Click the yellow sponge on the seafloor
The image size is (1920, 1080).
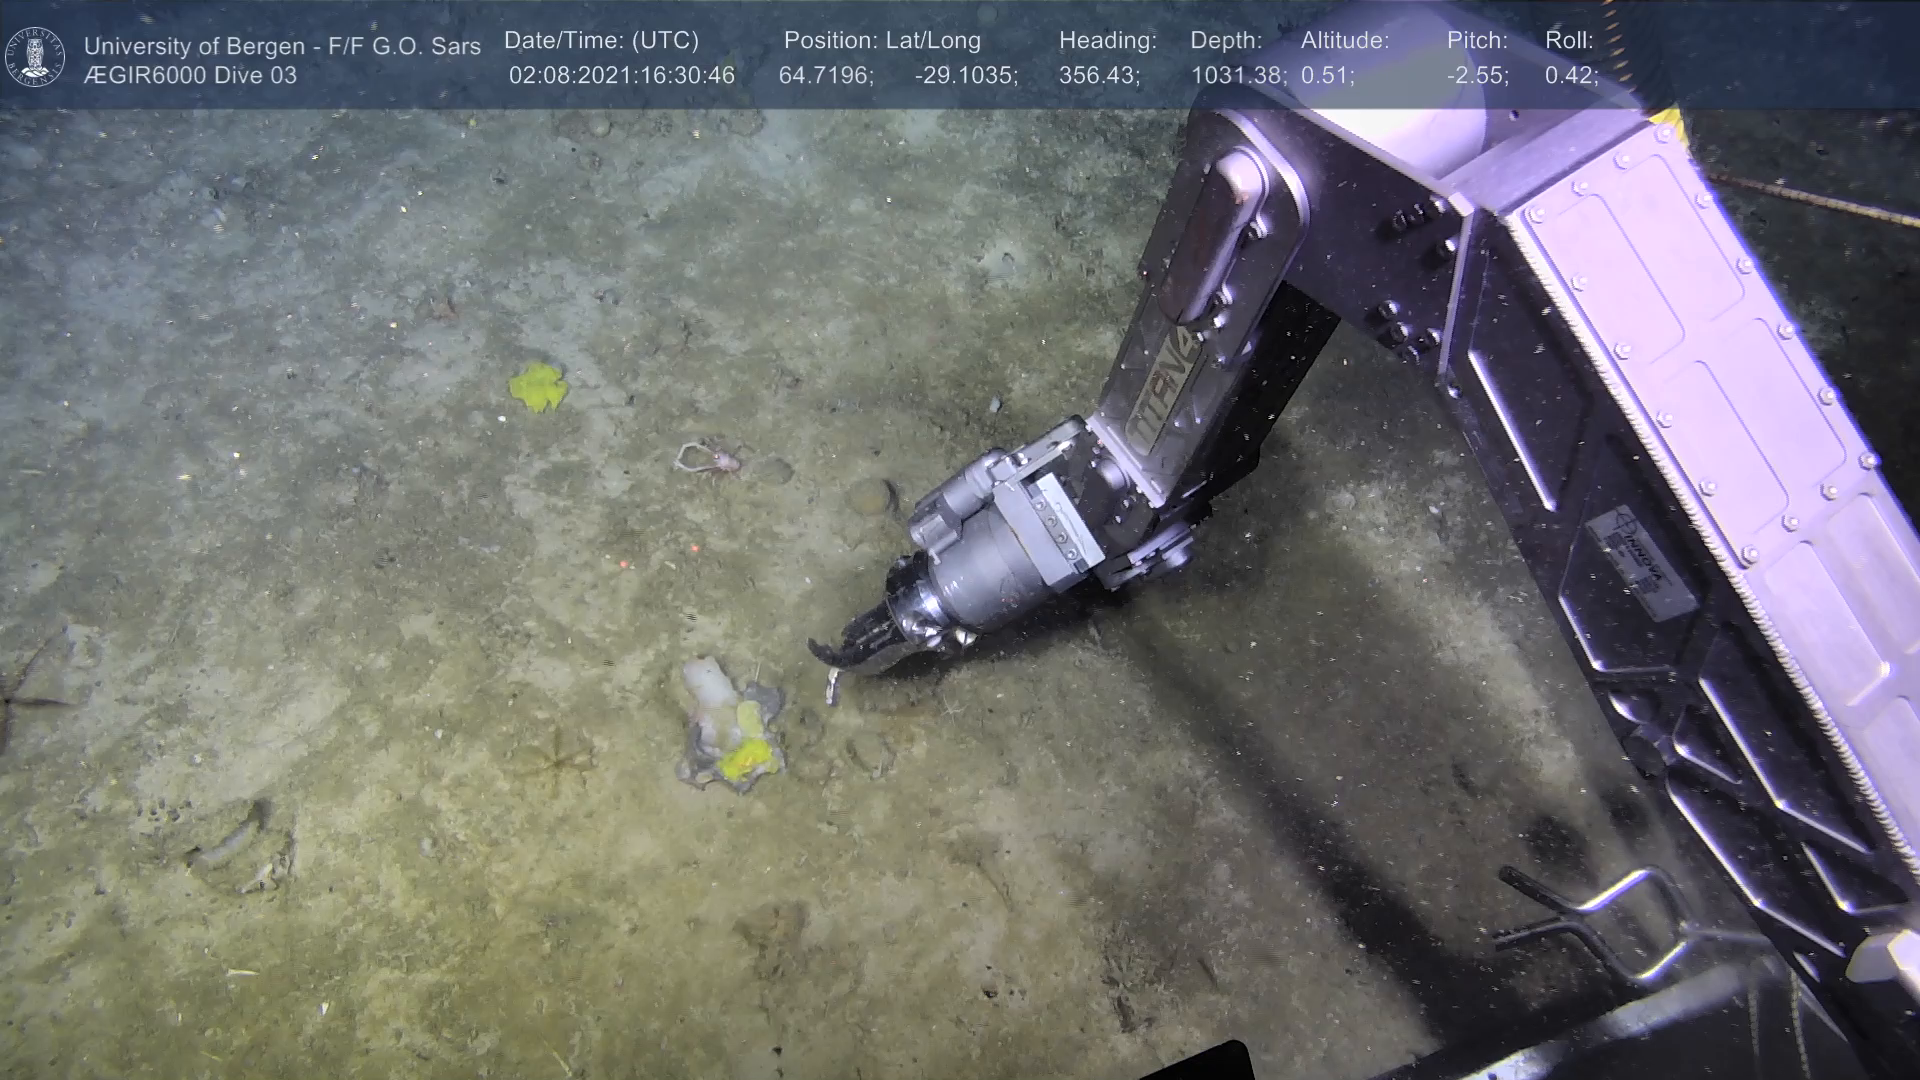tap(537, 386)
